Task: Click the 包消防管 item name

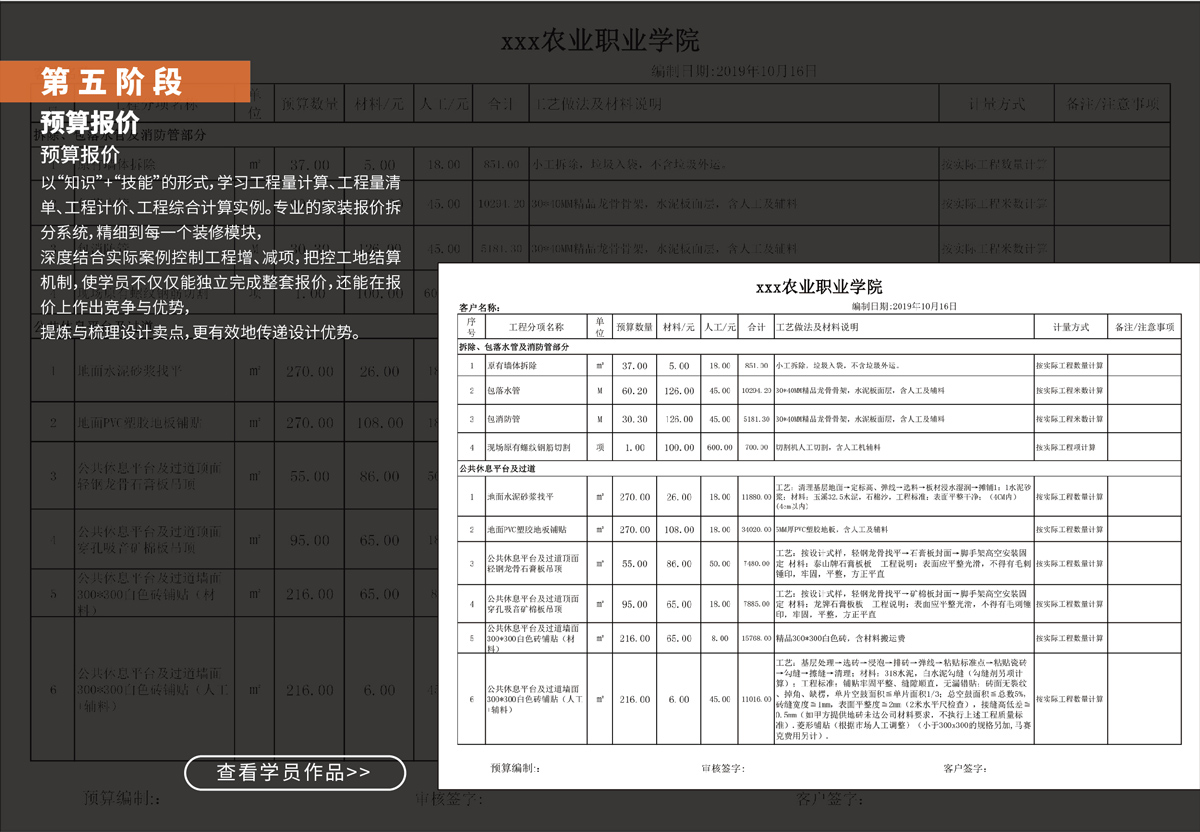Action: [503, 419]
